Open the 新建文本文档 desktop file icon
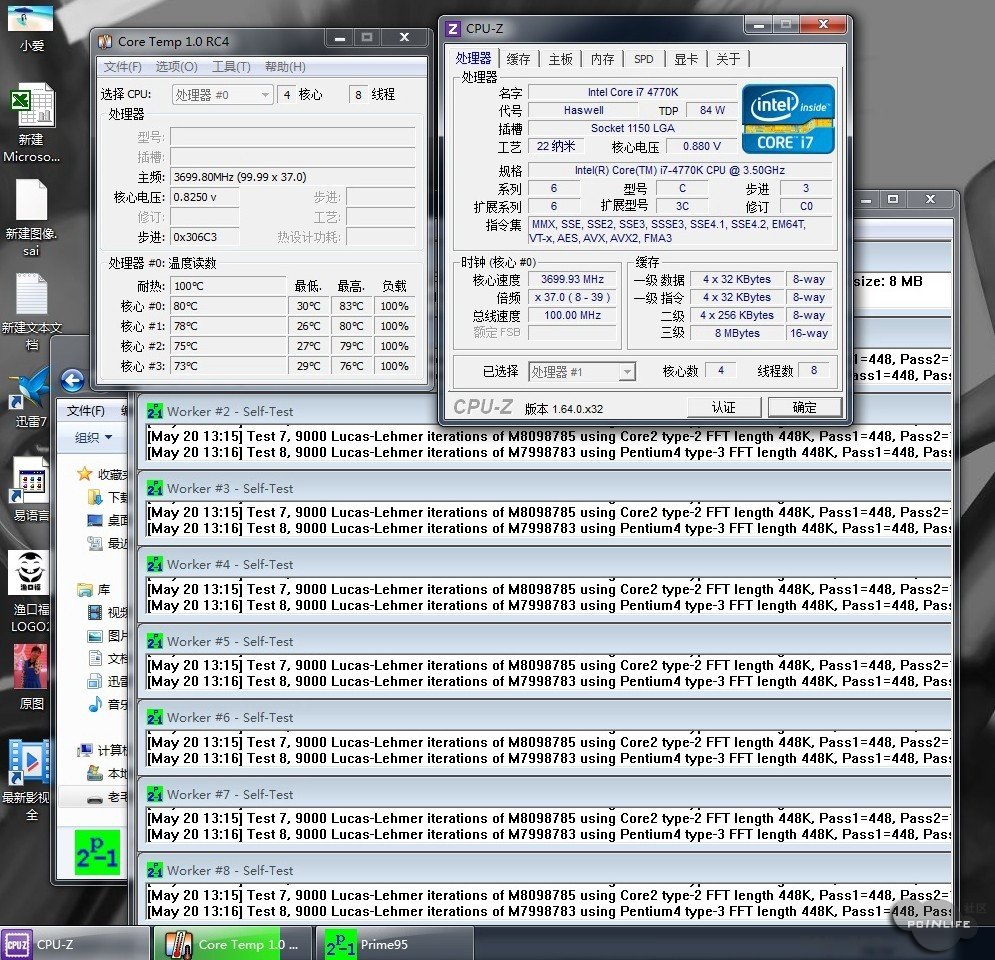Image resolution: width=995 pixels, height=960 pixels. [x=31, y=312]
